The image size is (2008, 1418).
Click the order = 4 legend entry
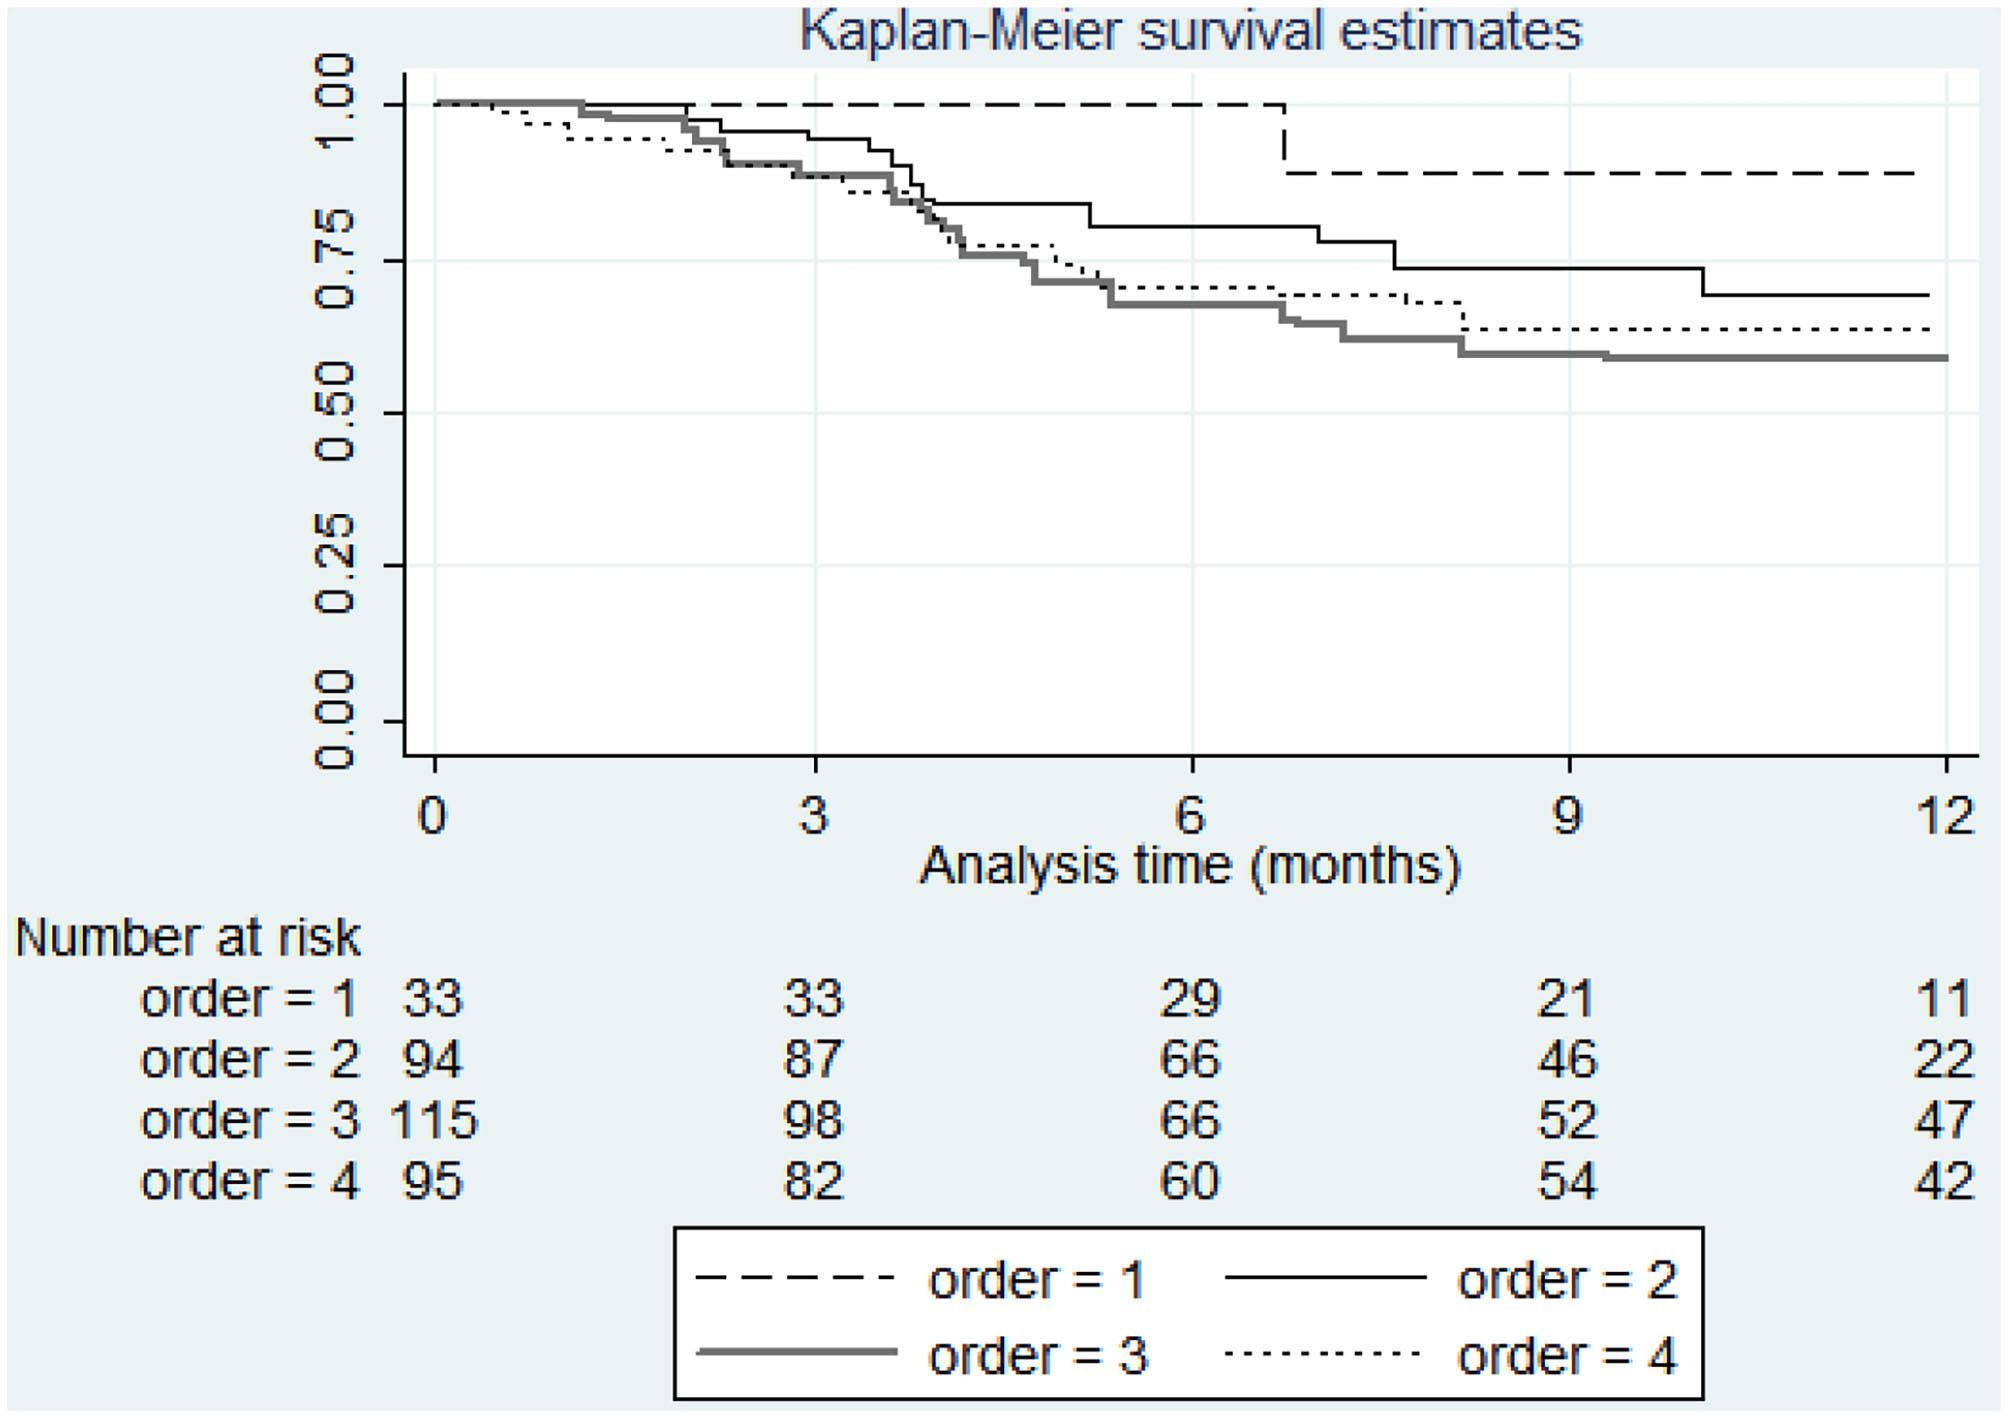1566,1356
